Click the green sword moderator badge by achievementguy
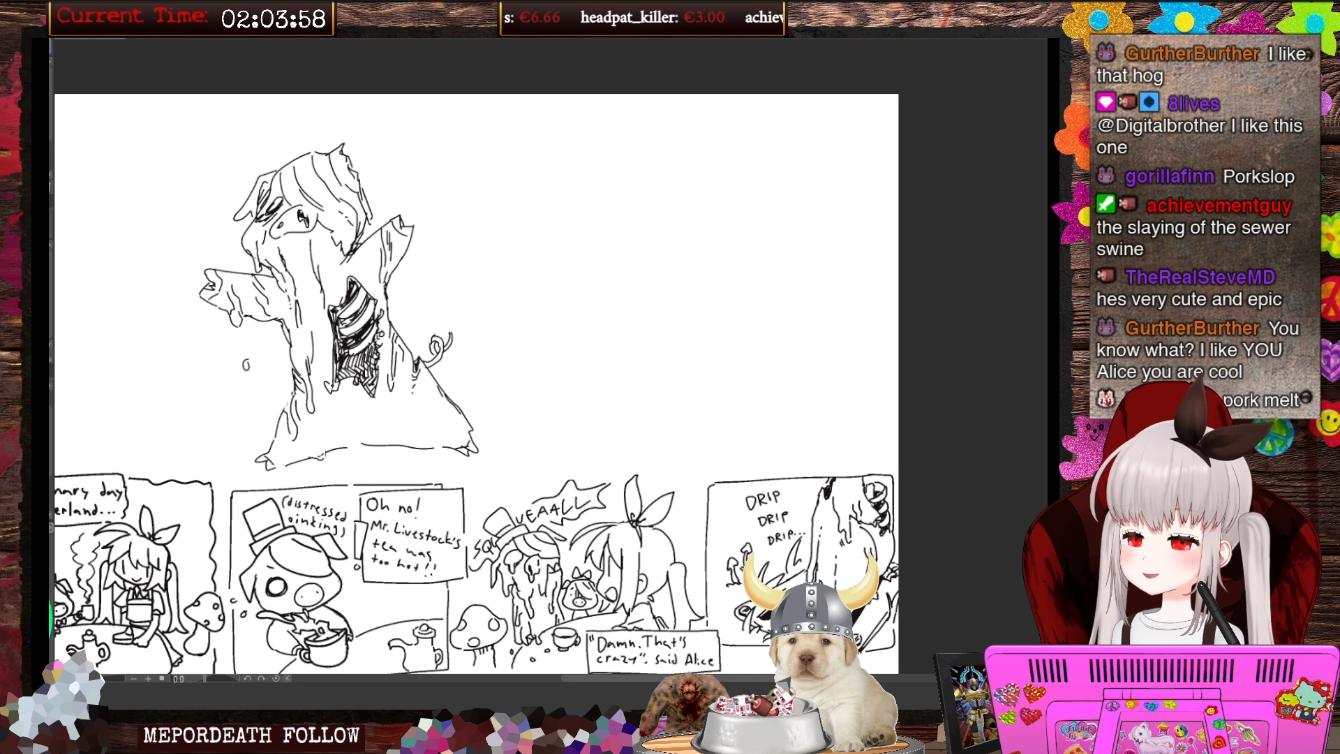This screenshot has width=1340, height=754. pos(1106,205)
